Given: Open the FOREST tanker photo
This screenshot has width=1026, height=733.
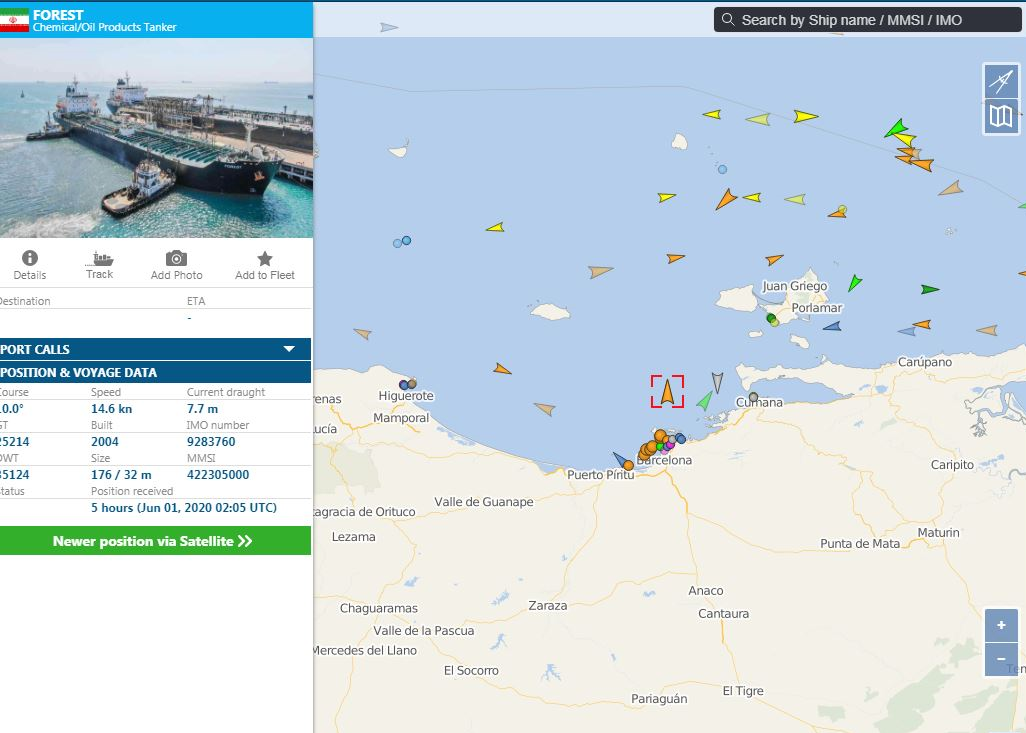Looking at the screenshot, I should pyautogui.click(x=155, y=138).
